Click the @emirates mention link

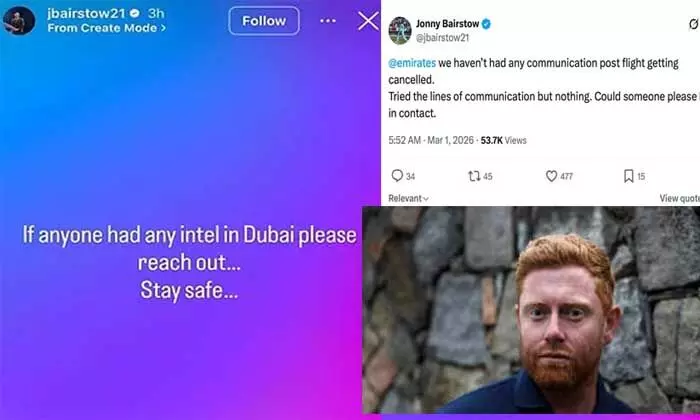412,63
